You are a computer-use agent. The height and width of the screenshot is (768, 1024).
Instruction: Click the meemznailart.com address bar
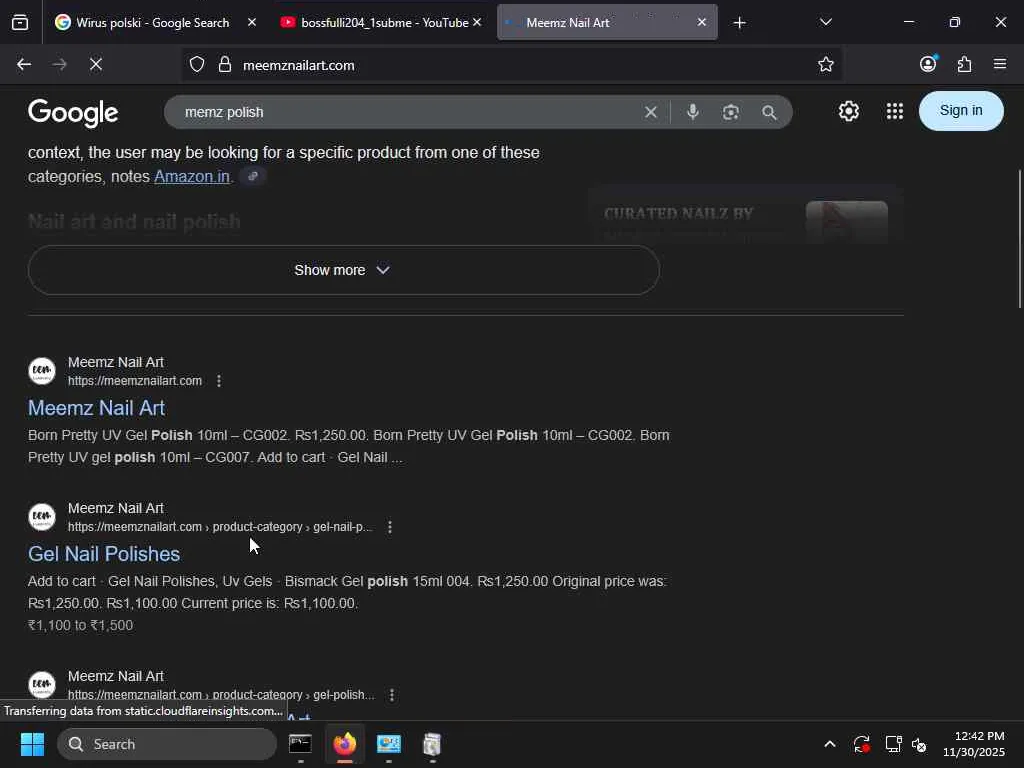coord(511,65)
